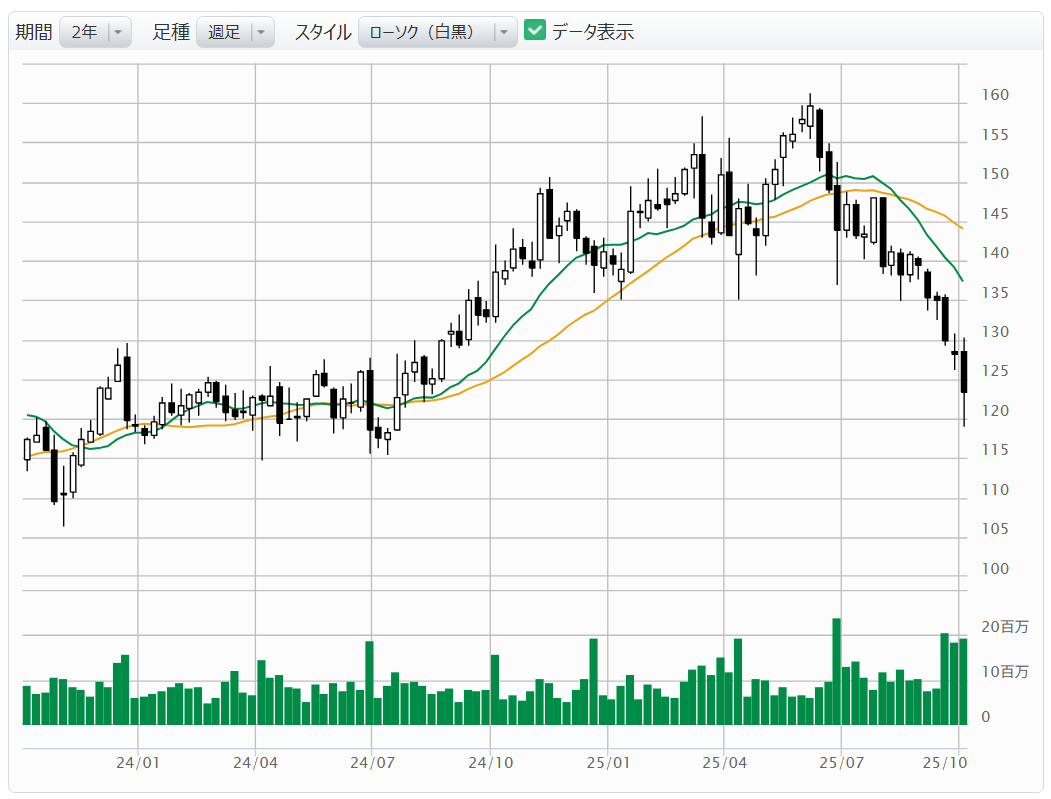The image size is (1051, 799).
Task: Click the tallest green volume bar
Action: pos(836,671)
